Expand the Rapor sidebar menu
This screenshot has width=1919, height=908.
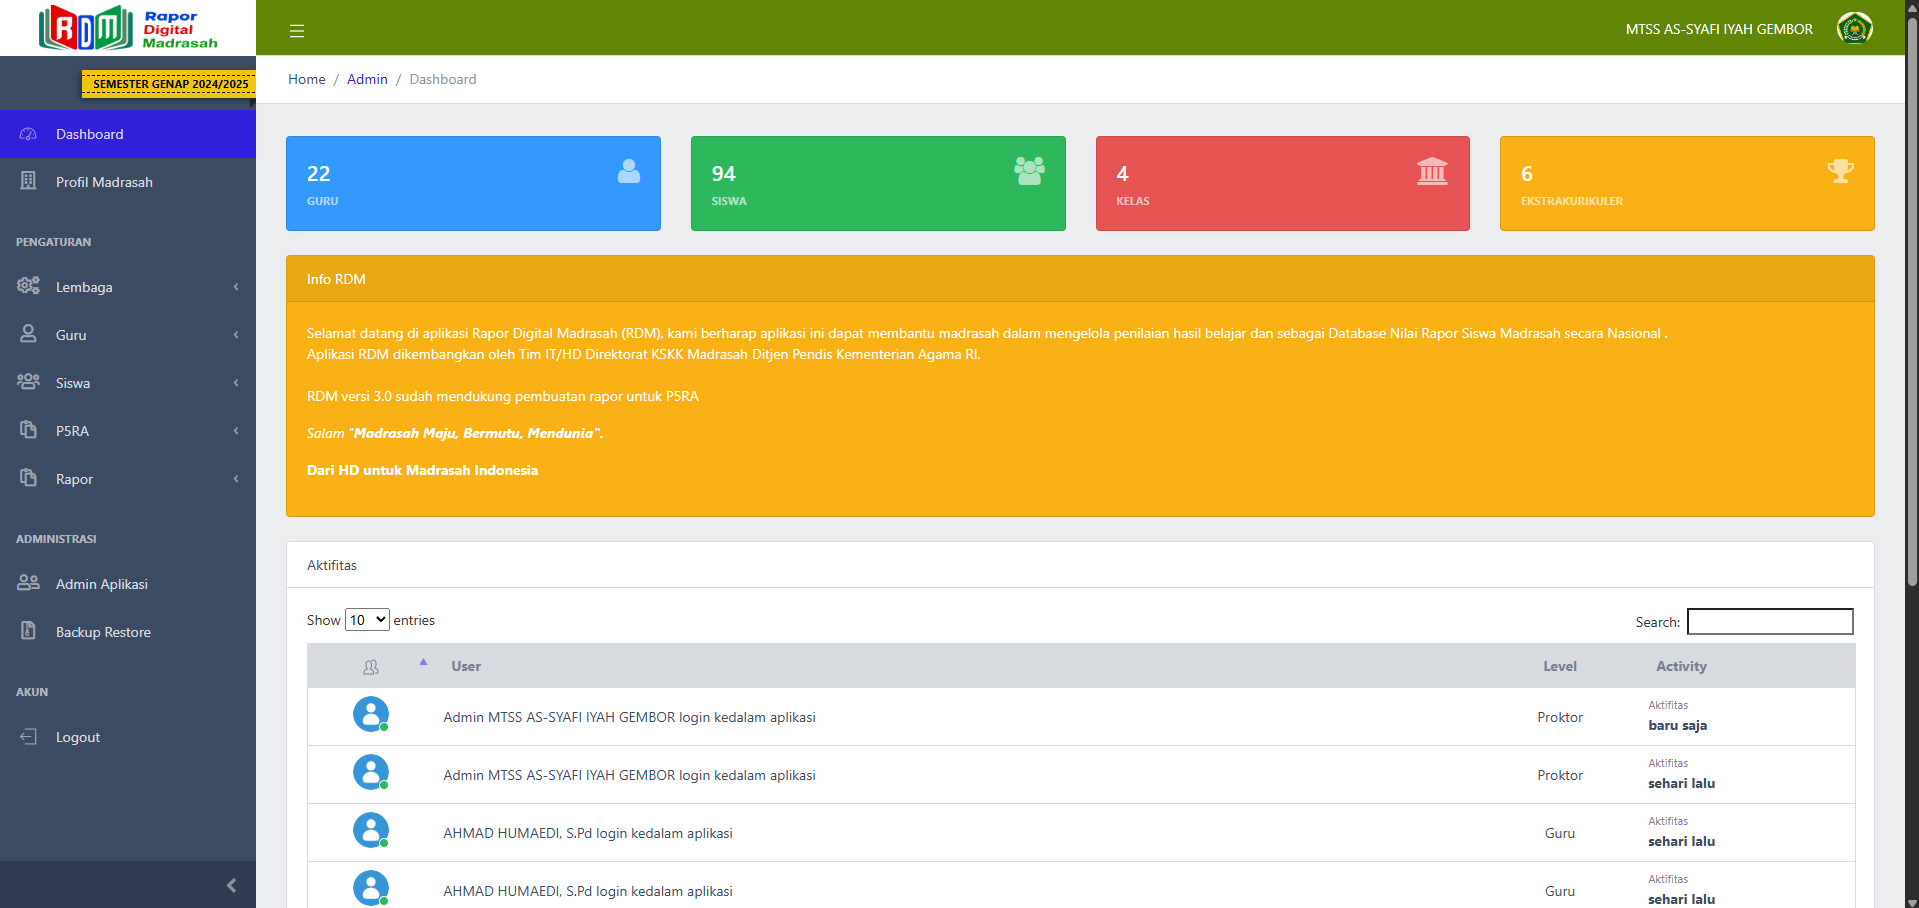click(x=128, y=479)
